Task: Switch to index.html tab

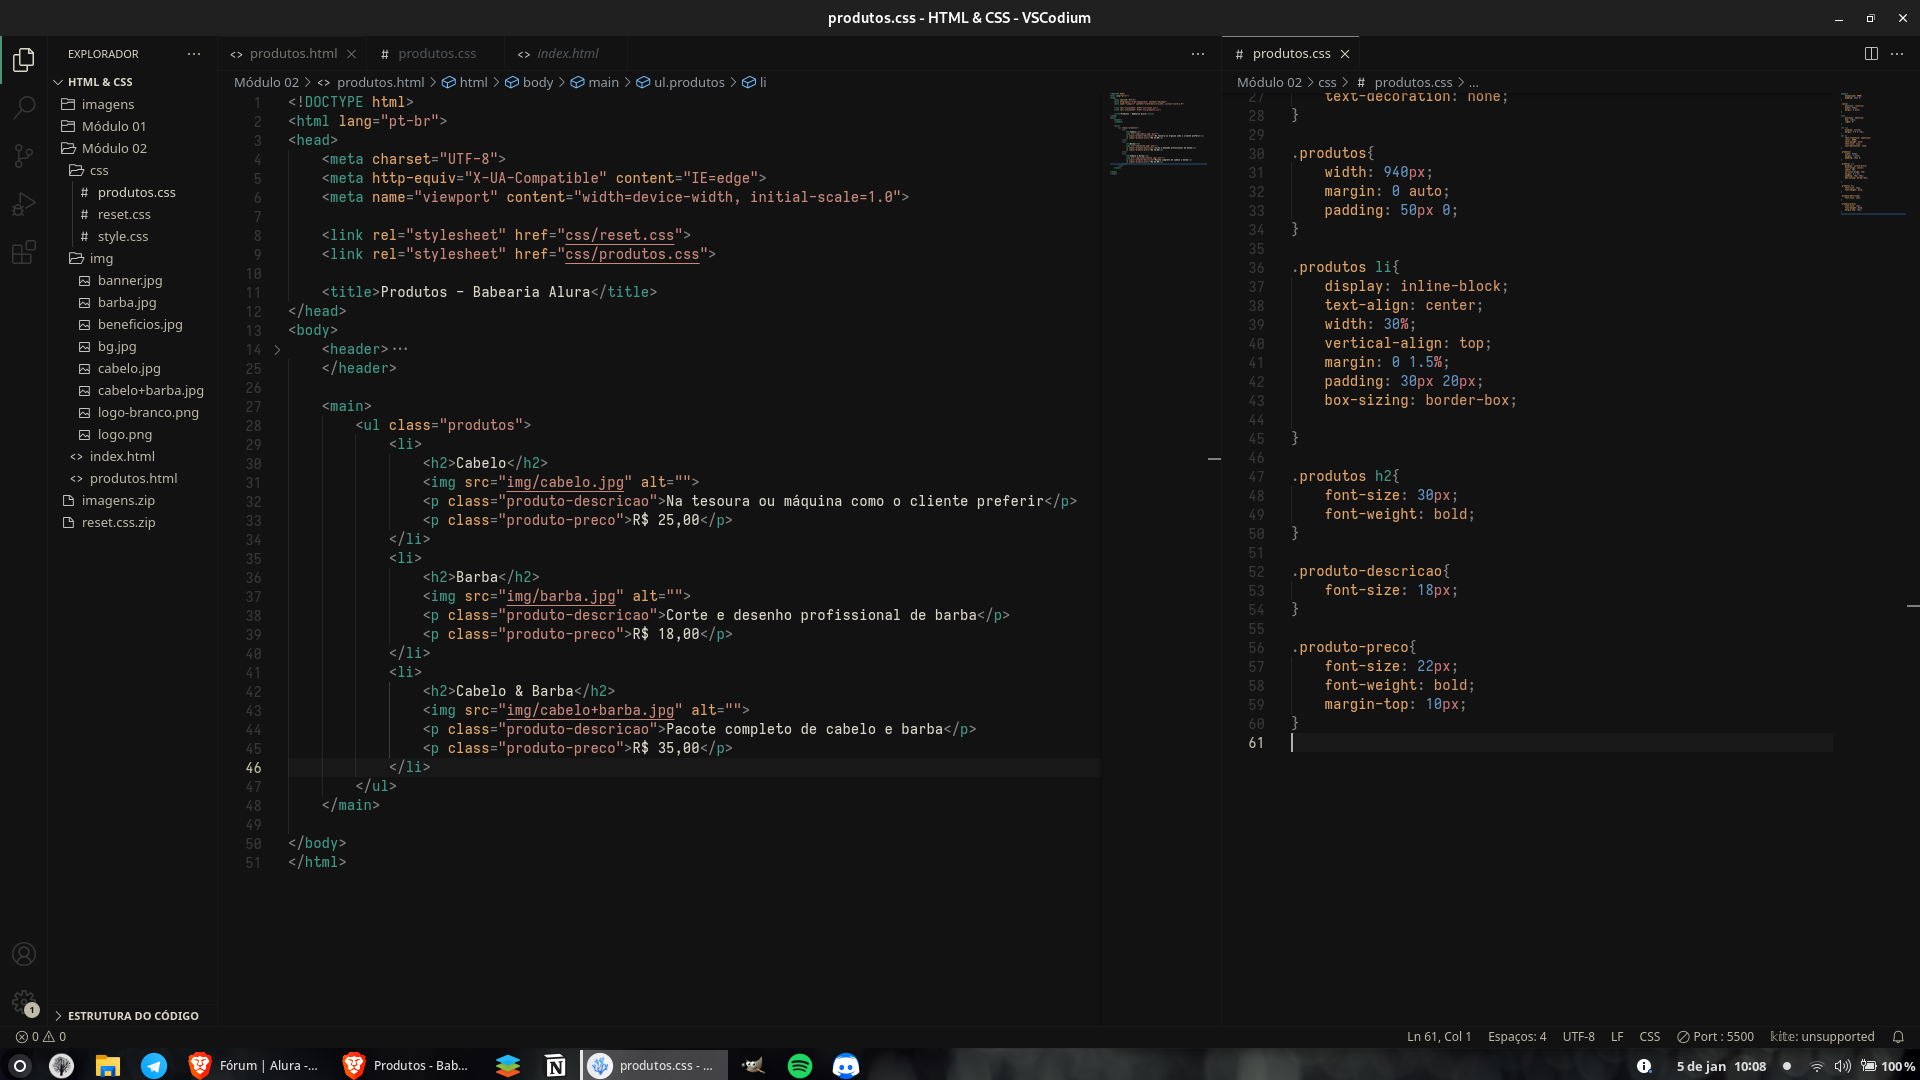Action: 567,54
